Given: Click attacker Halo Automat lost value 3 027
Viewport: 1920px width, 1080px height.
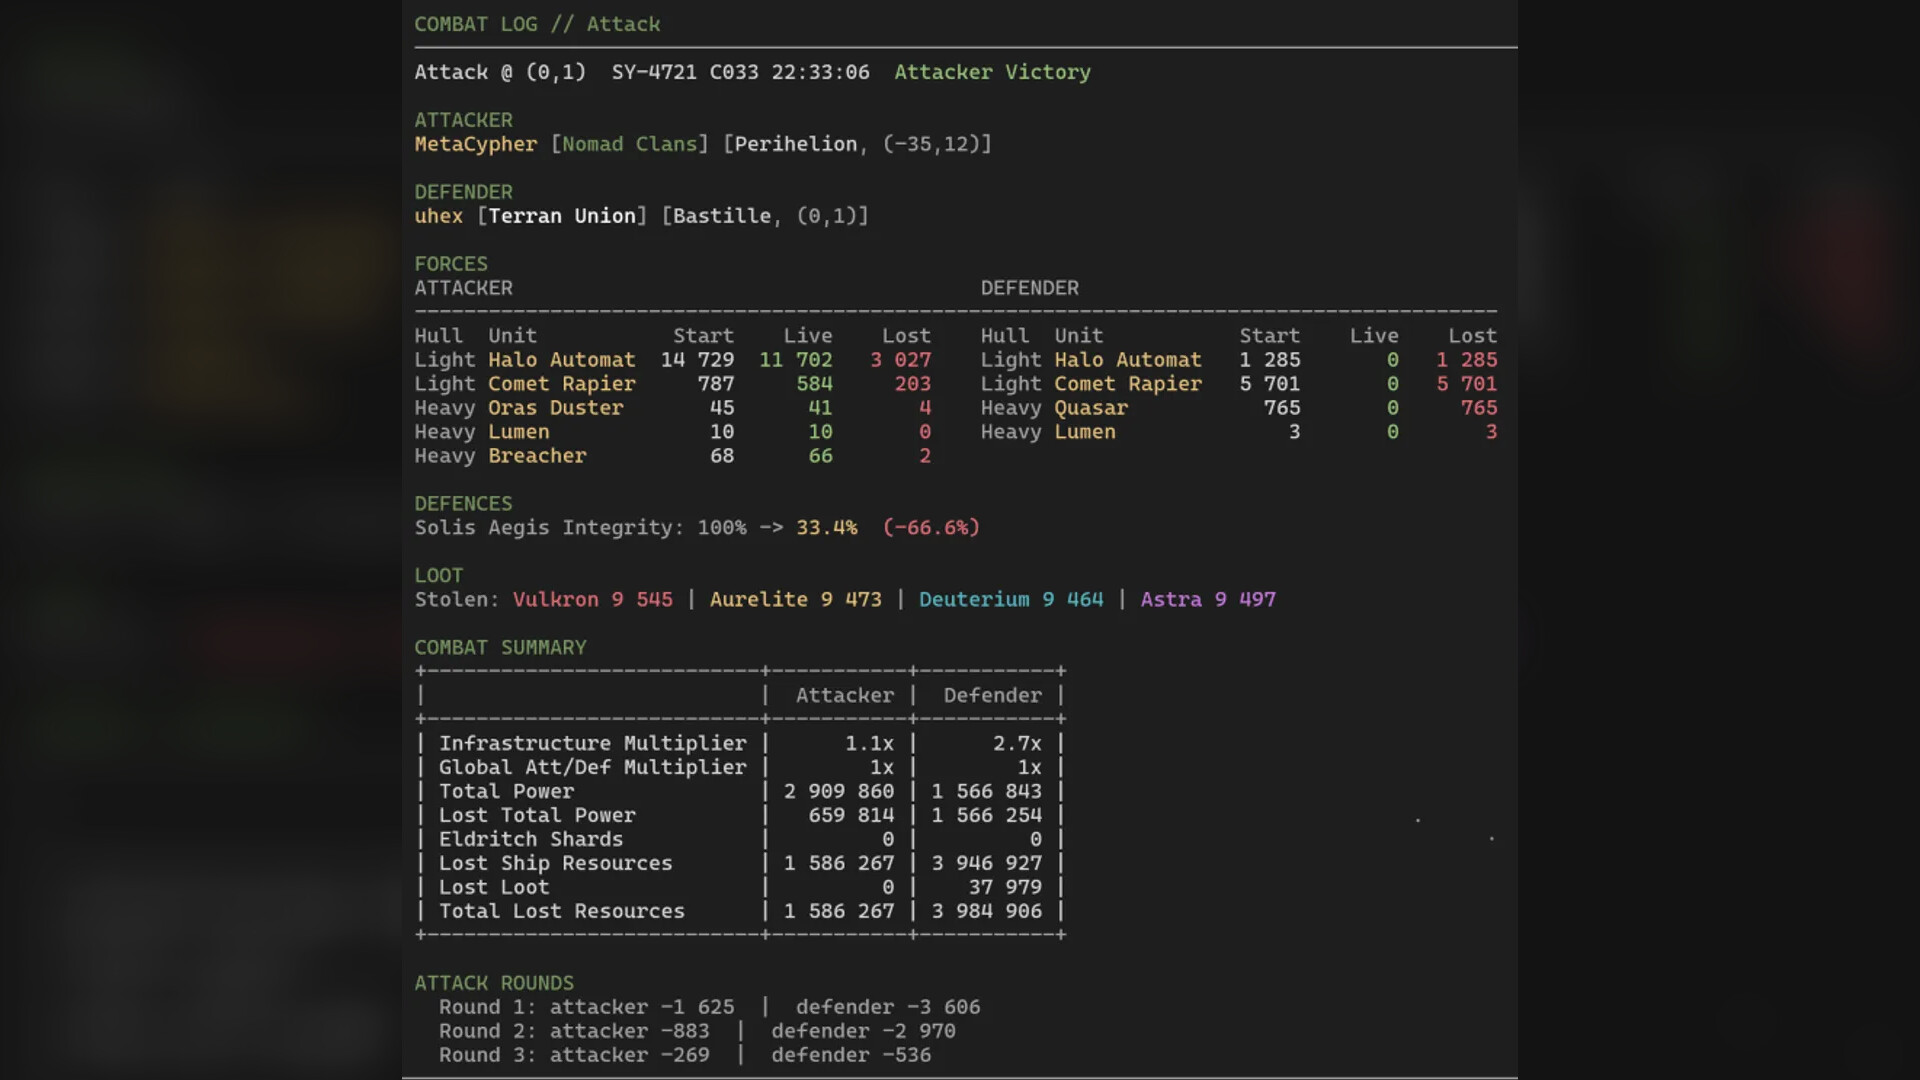Looking at the screenshot, I should (x=900, y=360).
